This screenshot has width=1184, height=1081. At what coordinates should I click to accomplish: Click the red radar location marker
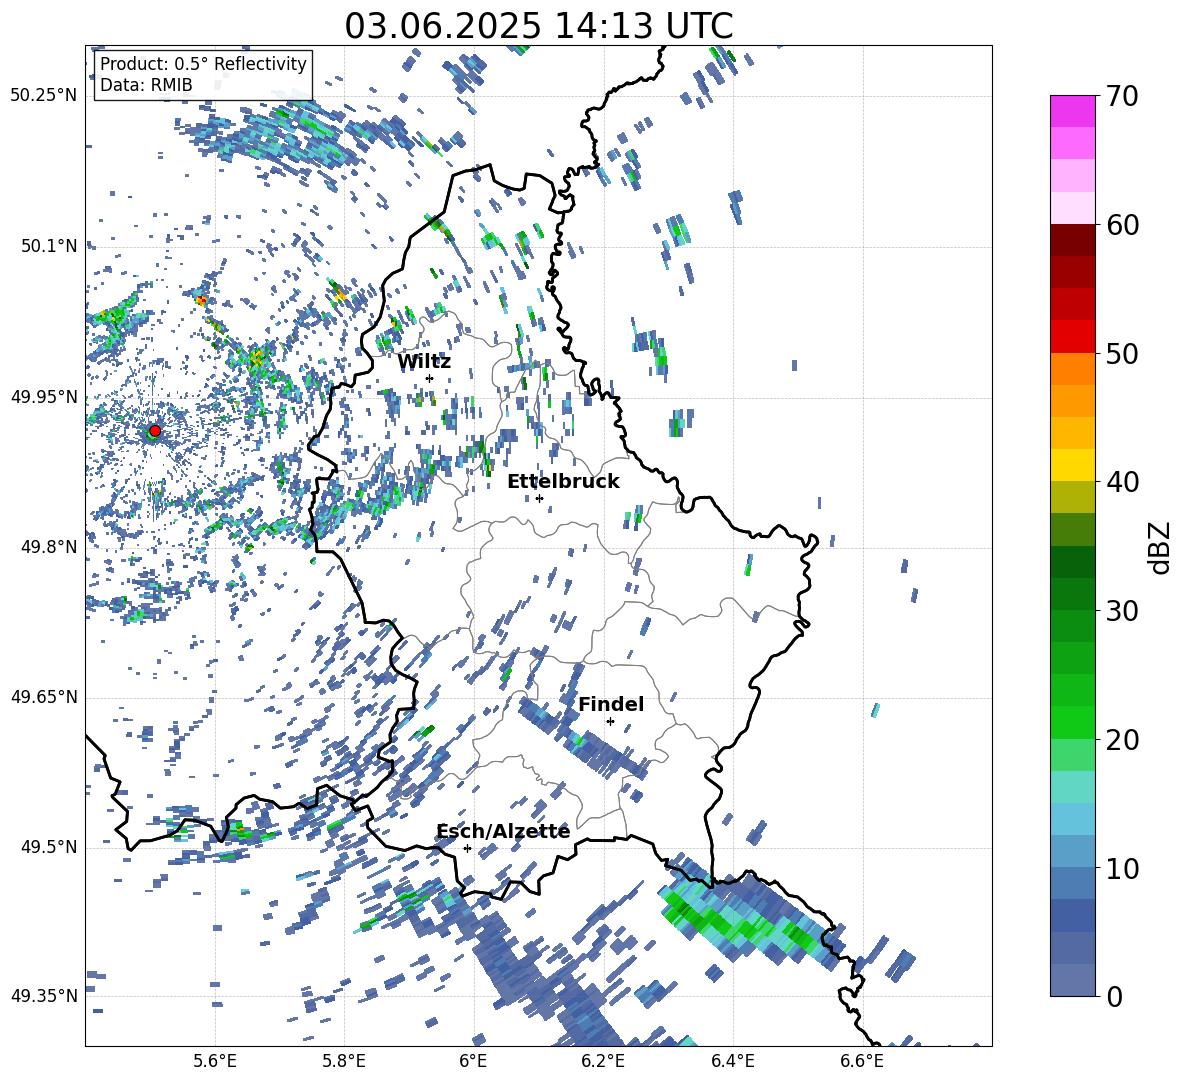coord(155,431)
